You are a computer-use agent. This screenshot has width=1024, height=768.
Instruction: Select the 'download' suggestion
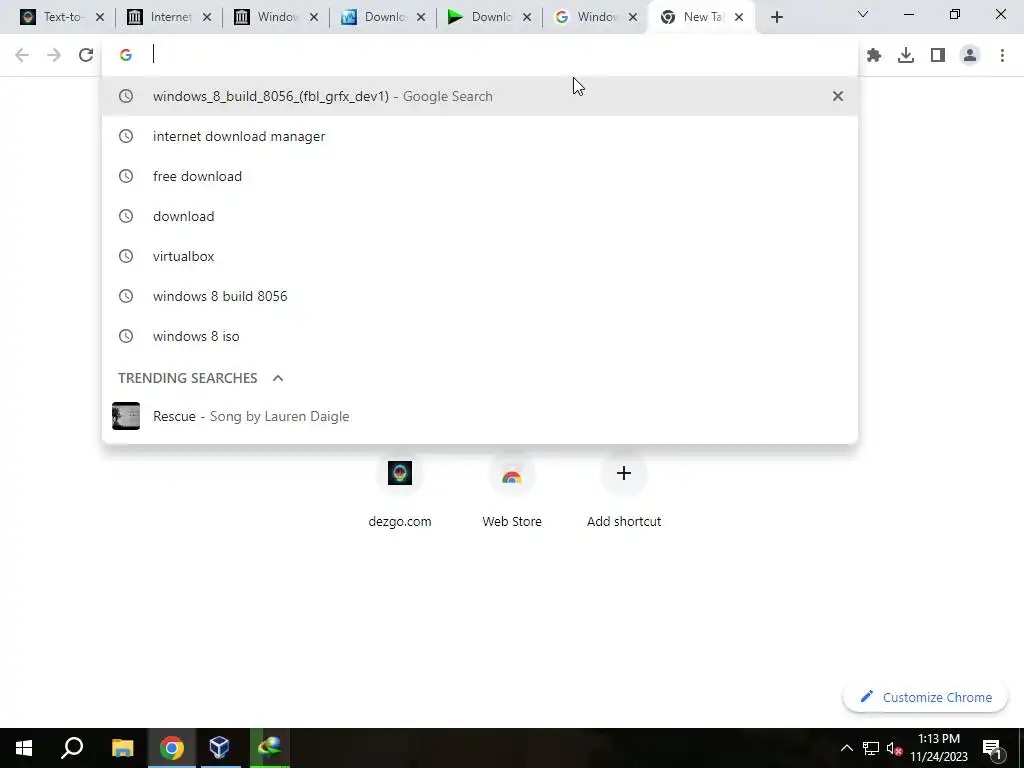coord(480,216)
